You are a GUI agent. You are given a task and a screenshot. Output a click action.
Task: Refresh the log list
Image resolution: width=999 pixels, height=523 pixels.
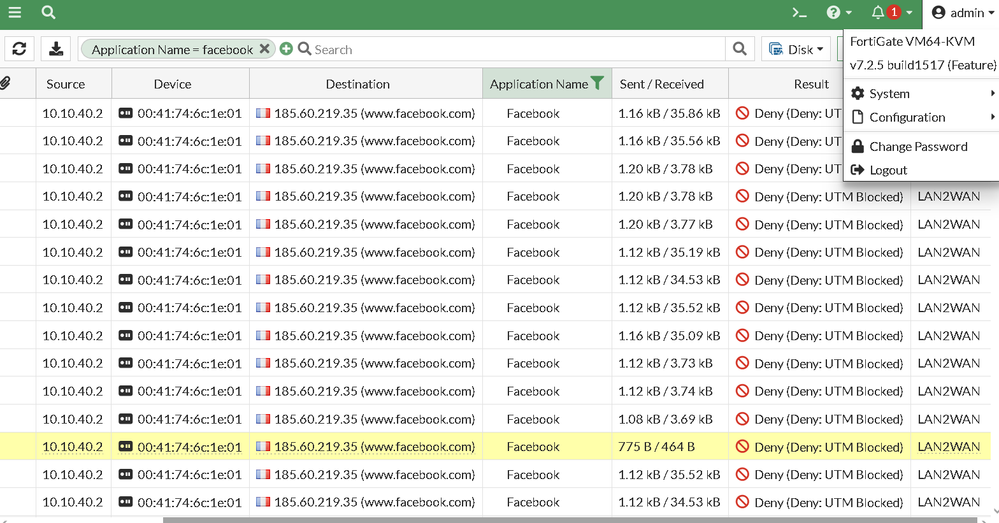click(x=20, y=49)
